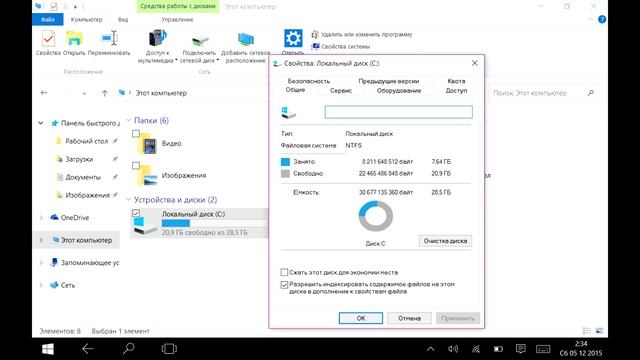Image resolution: width=640 pixels, height=360 pixels.
Task: Click the network Wi-Fi tray icon
Action: pos(476,349)
